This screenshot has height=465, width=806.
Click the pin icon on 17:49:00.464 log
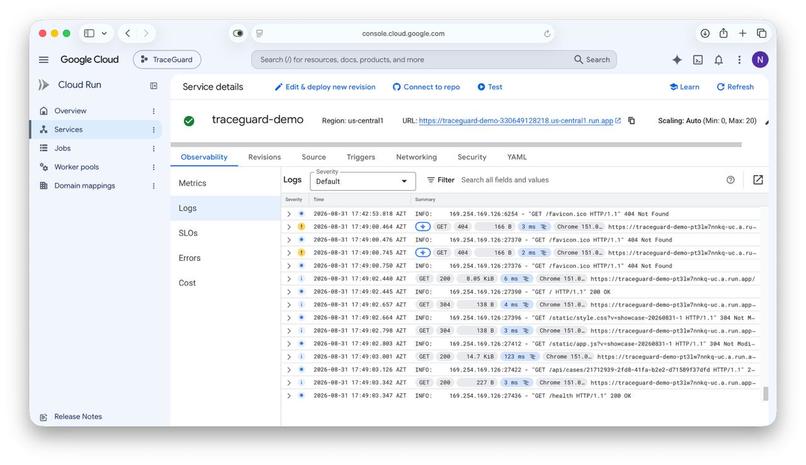423,227
